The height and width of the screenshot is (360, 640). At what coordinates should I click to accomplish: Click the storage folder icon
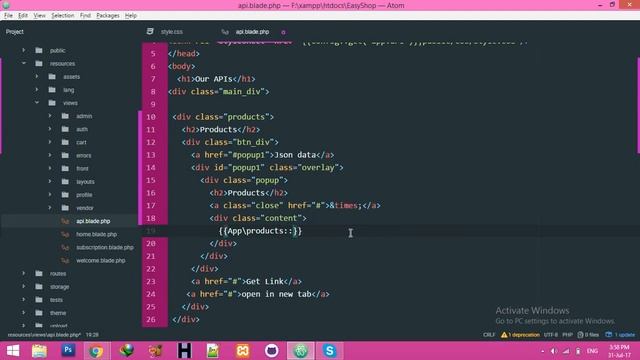pyautogui.click(x=39, y=287)
